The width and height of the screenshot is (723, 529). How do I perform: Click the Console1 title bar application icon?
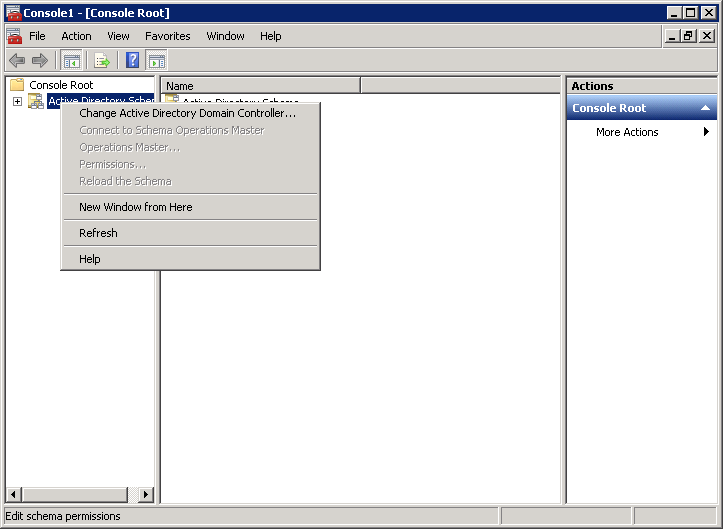14,13
